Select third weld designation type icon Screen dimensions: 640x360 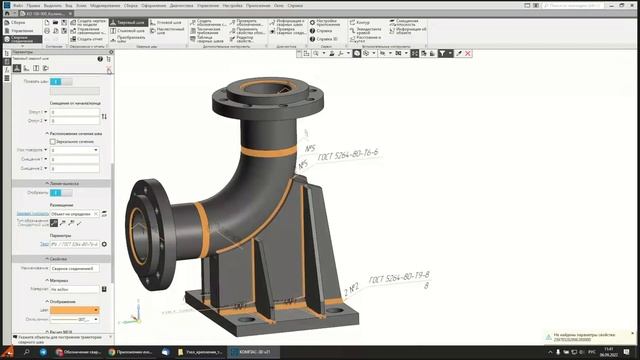click(71, 223)
